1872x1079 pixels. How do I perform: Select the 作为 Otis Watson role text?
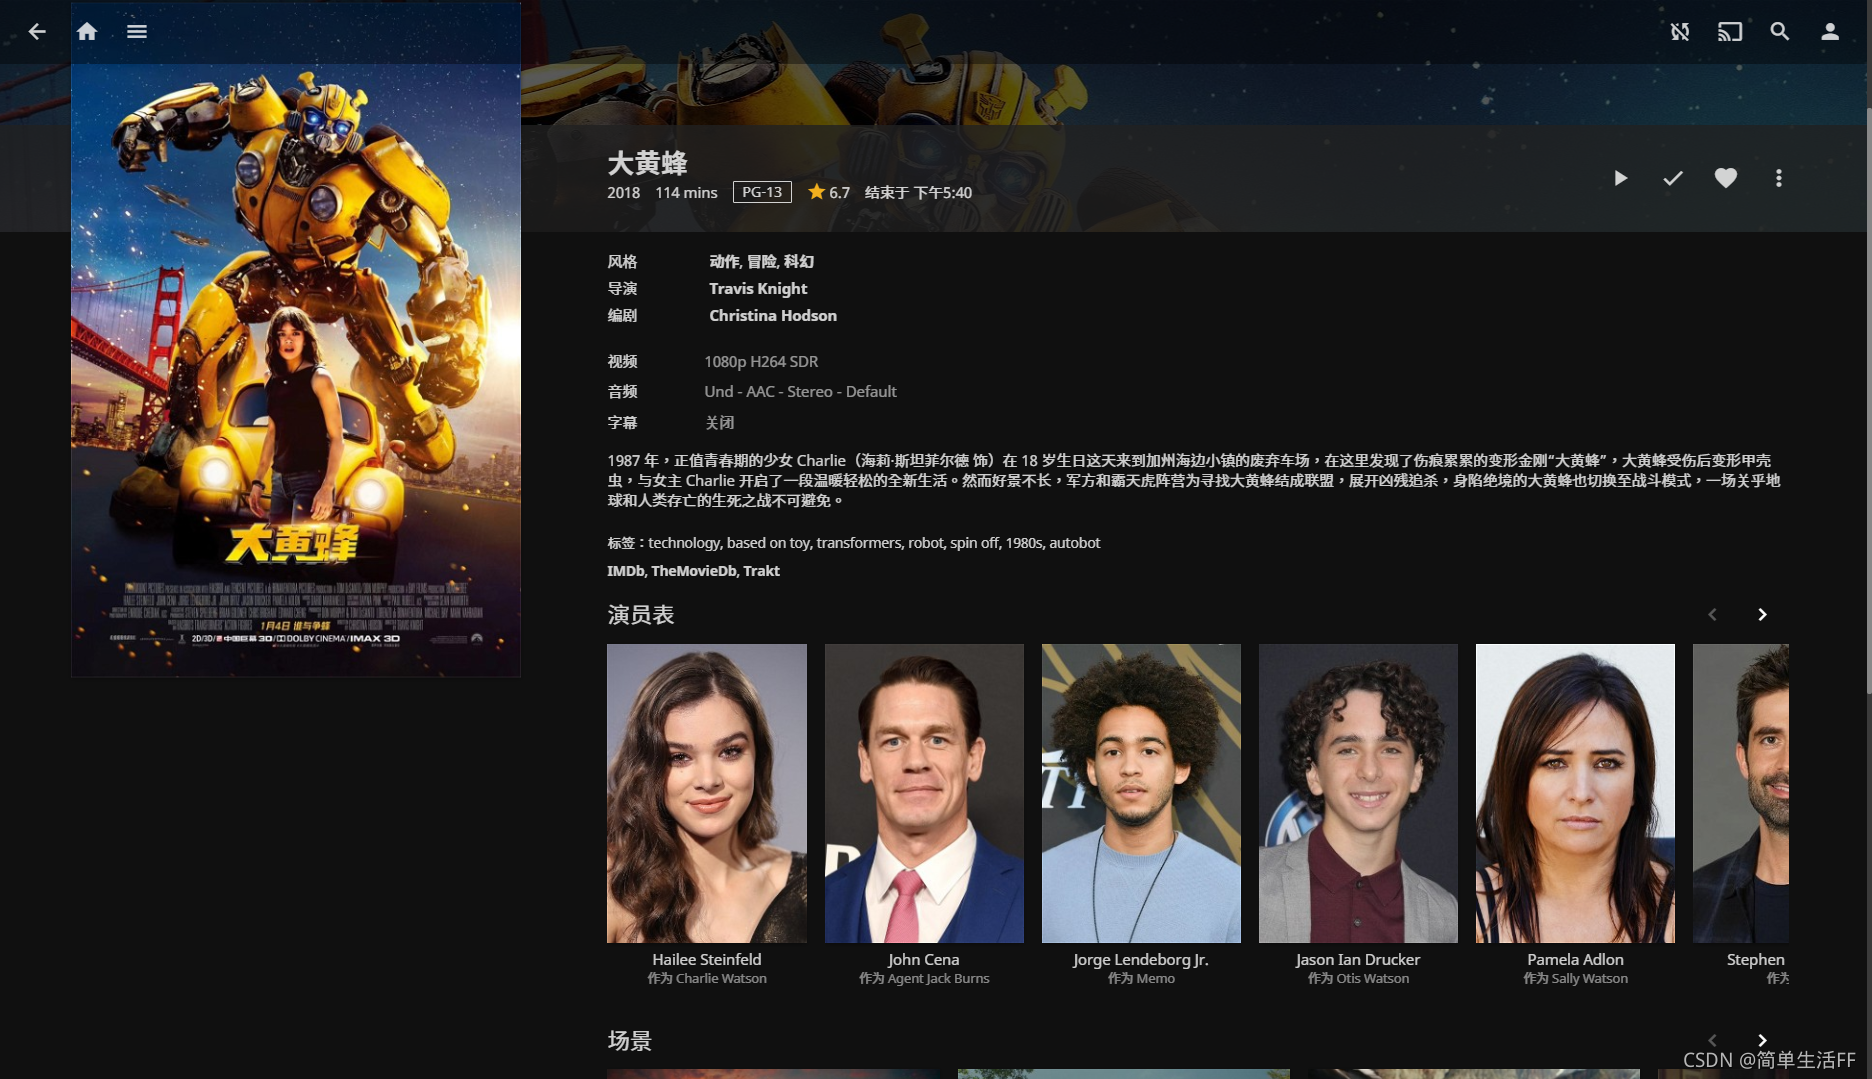click(1358, 978)
